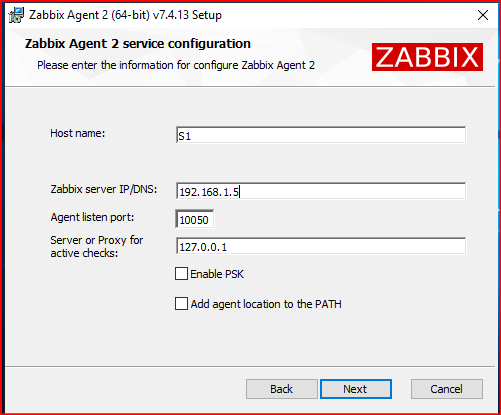Abort setup with the Cancel button

click(447, 389)
